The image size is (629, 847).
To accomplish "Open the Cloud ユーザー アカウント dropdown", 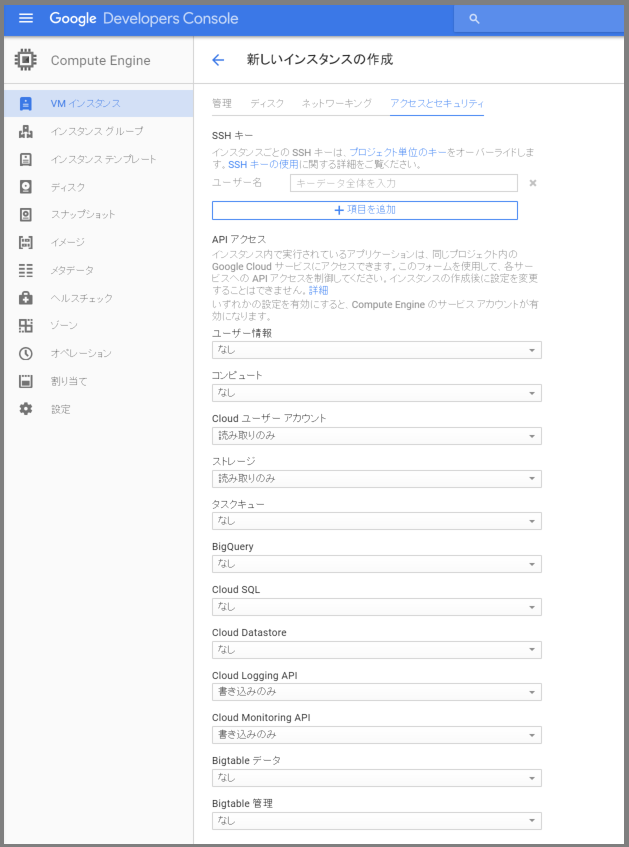I will pos(377,435).
